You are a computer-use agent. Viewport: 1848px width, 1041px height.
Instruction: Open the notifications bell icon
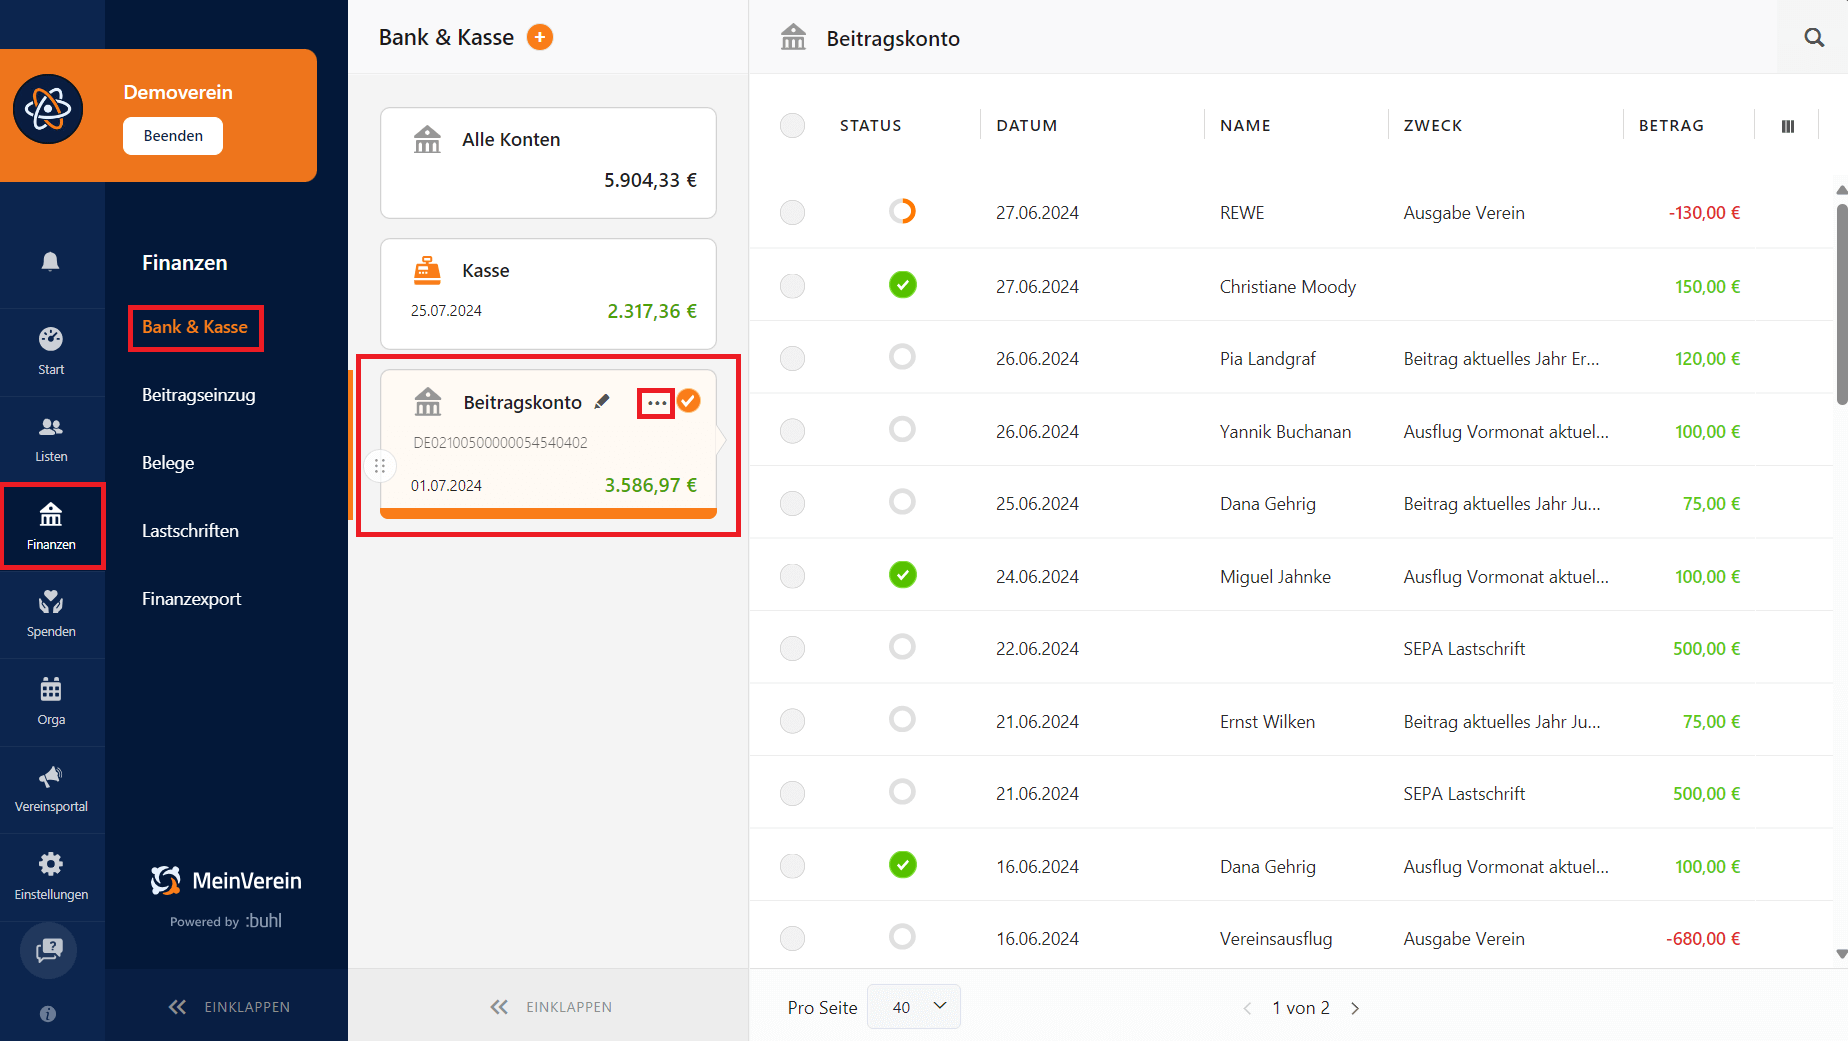pyautogui.click(x=50, y=261)
